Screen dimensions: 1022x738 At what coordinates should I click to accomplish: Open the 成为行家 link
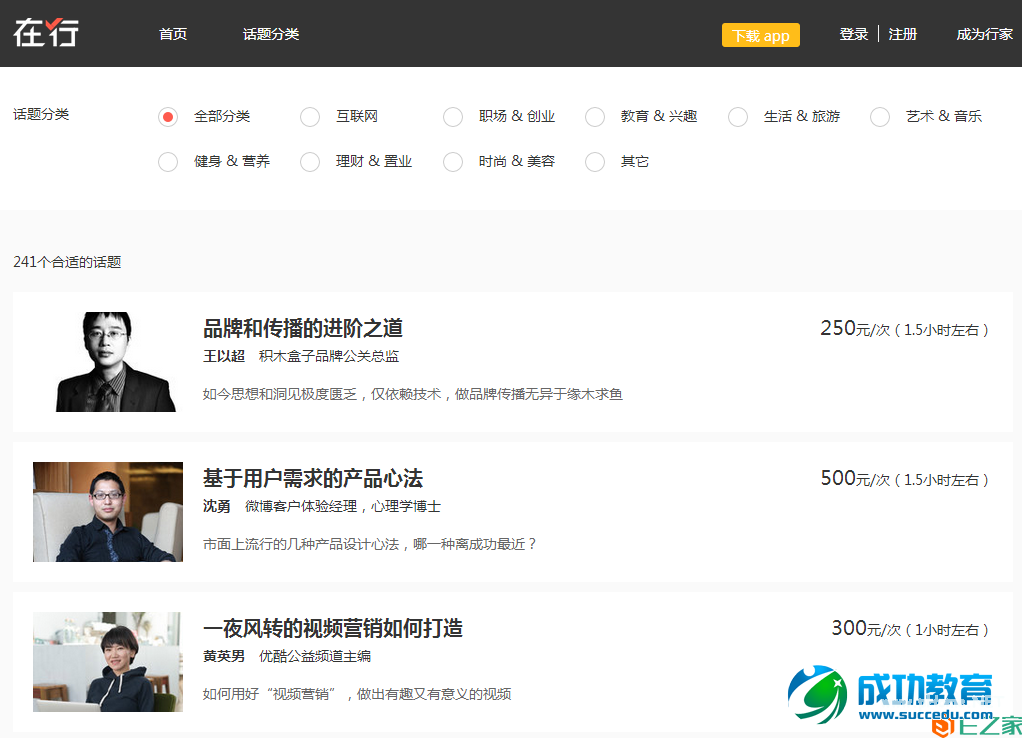click(983, 32)
